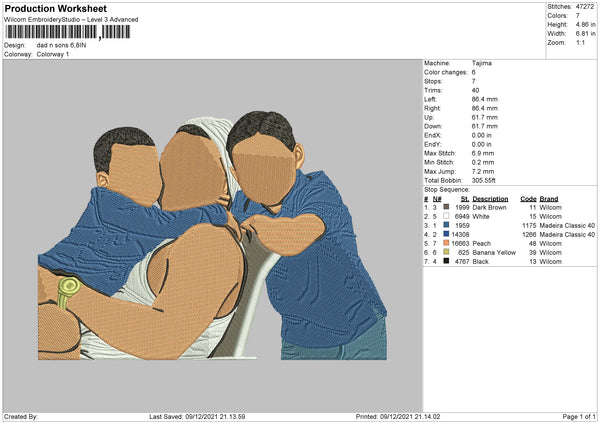
Task: Click the "Colorway 1" value
Action: pyautogui.click(x=53, y=54)
